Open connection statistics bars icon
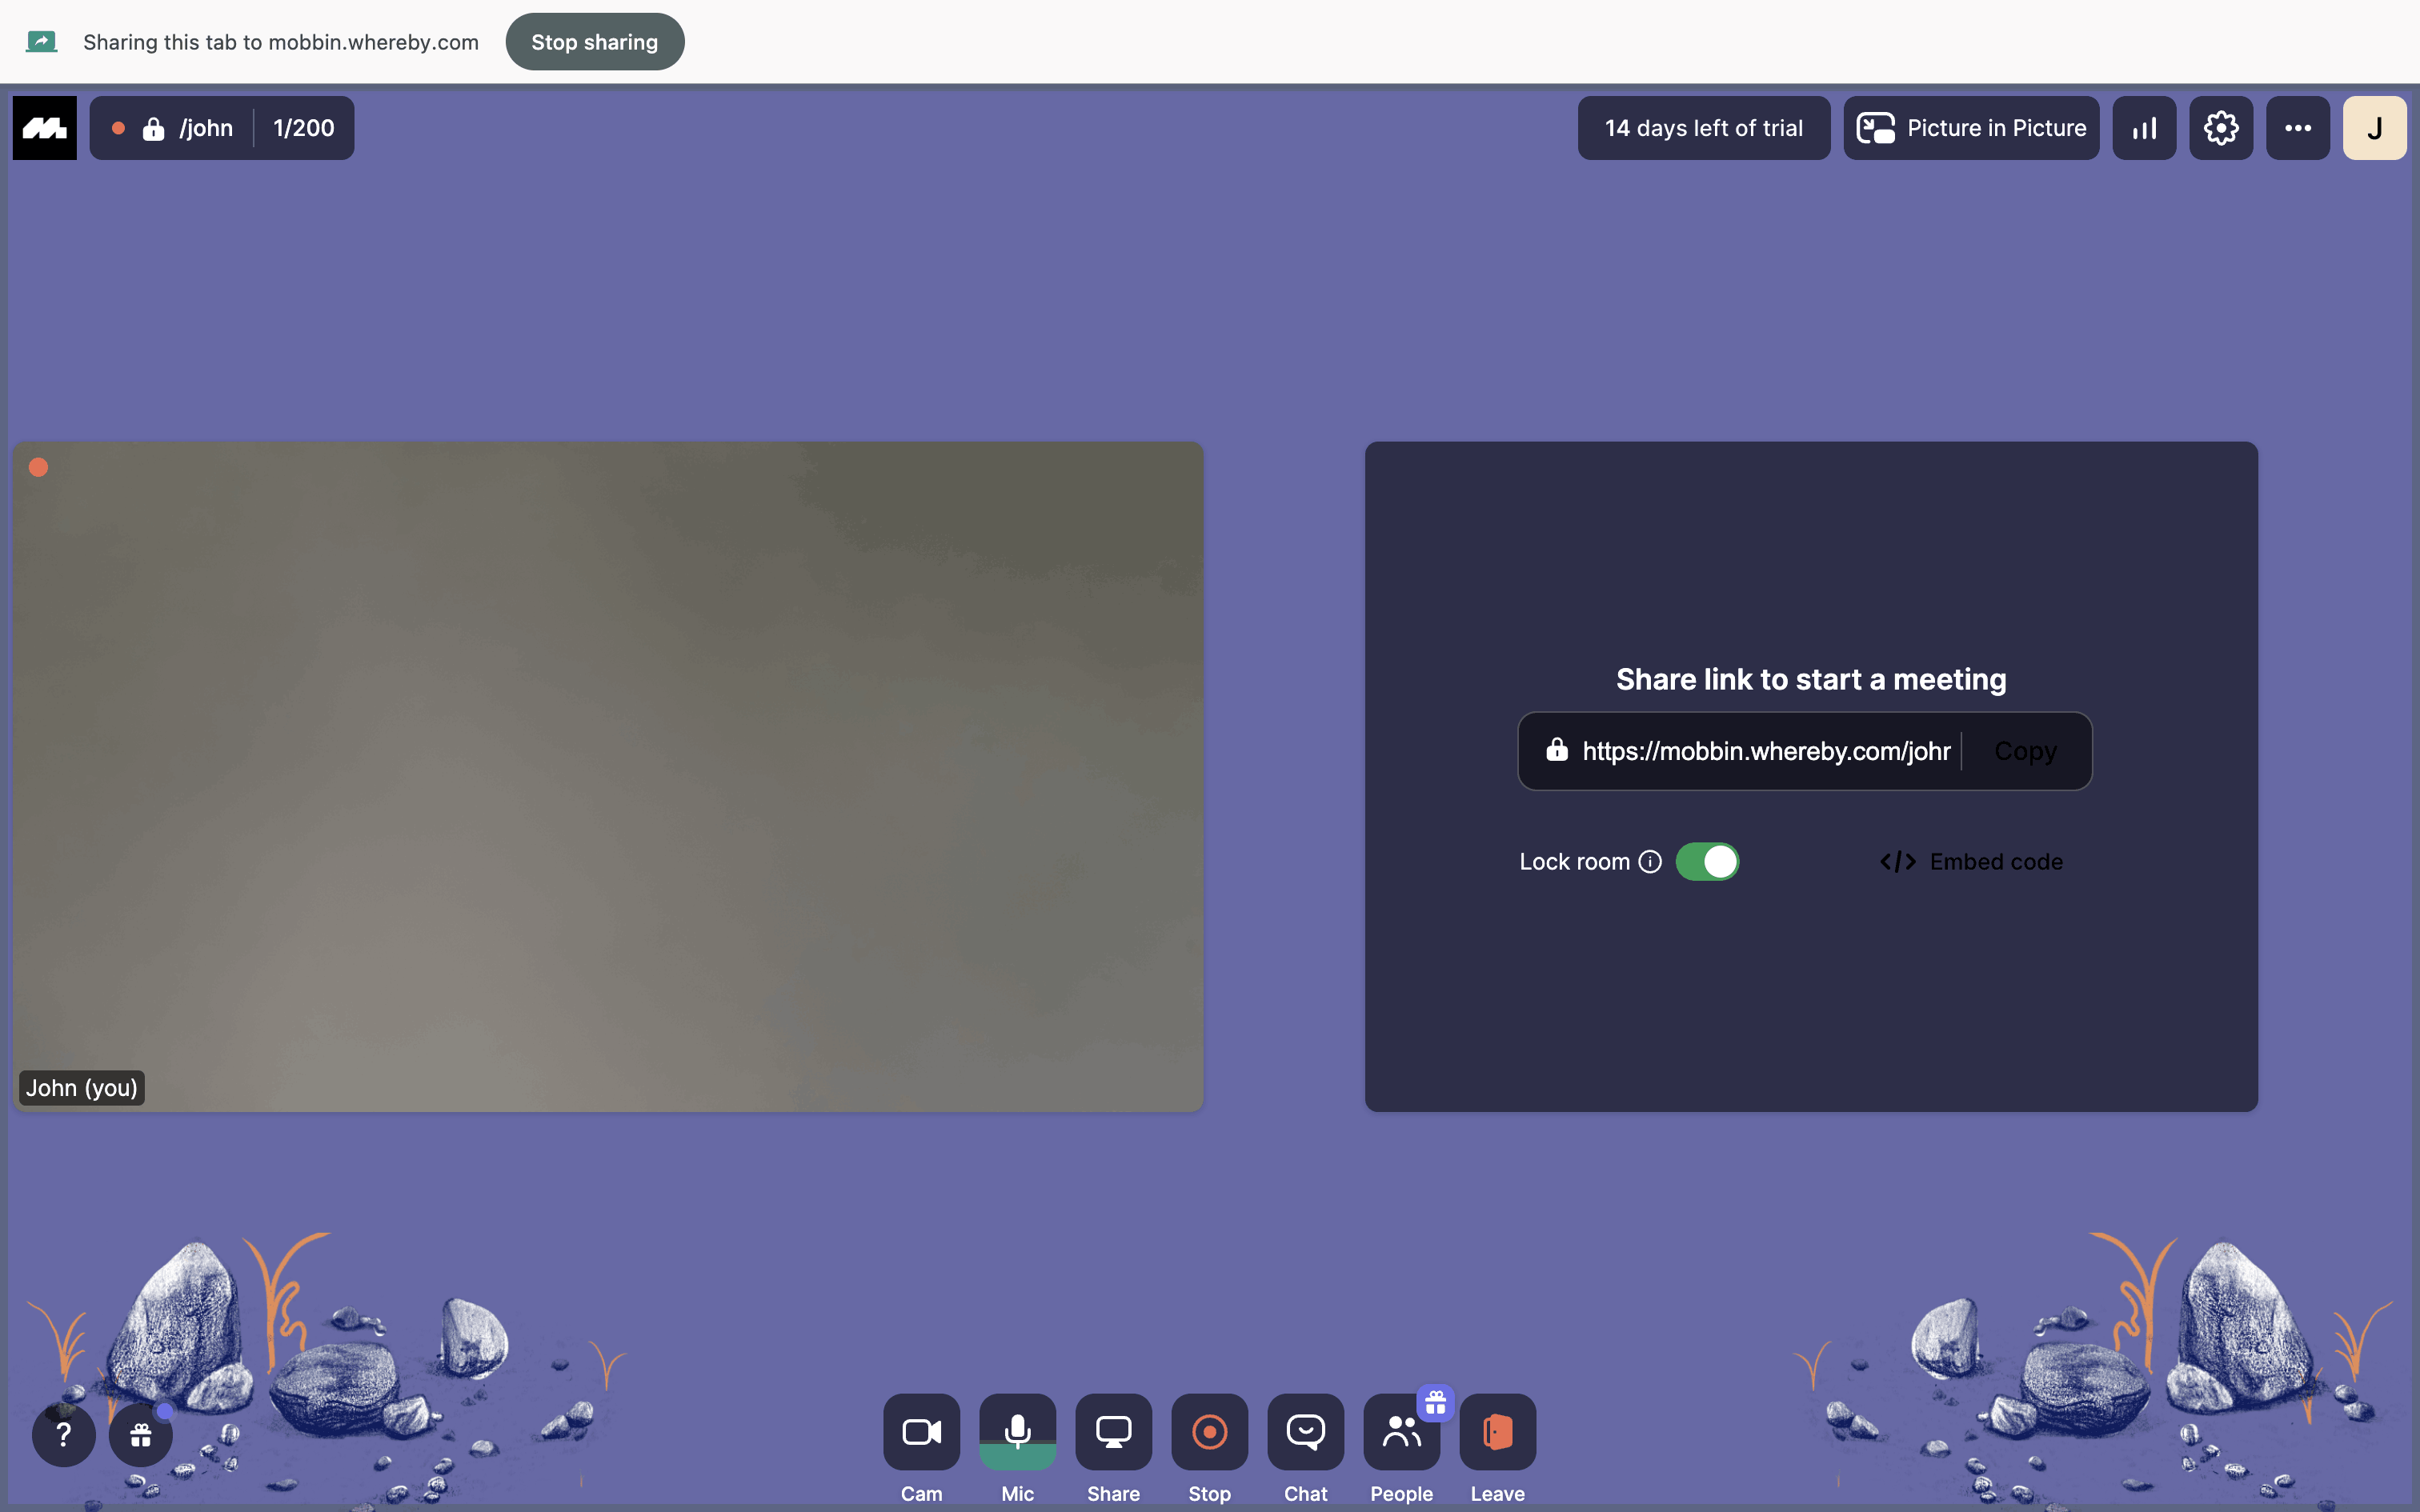Image resolution: width=2420 pixels, height=1512 pixels. [x=2144, y=128]
